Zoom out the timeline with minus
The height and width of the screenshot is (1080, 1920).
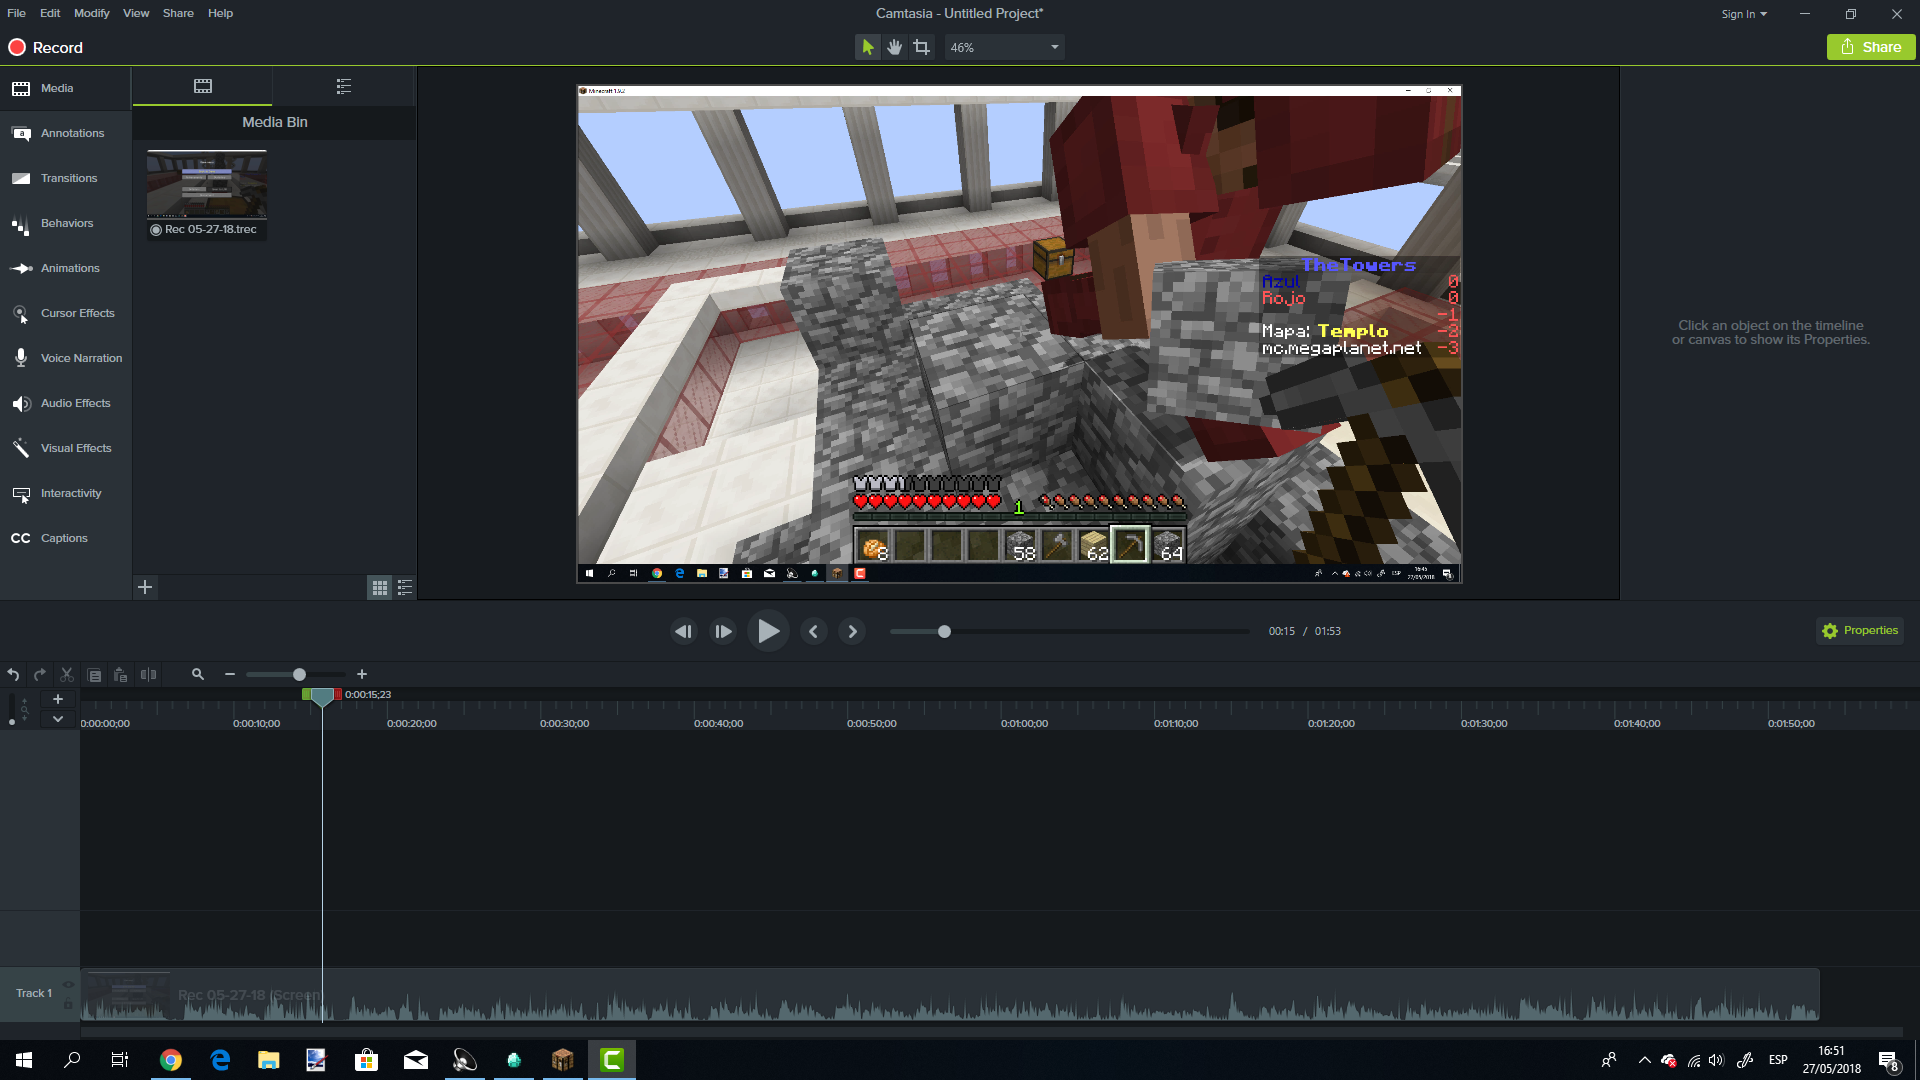(x=230, y=674)
